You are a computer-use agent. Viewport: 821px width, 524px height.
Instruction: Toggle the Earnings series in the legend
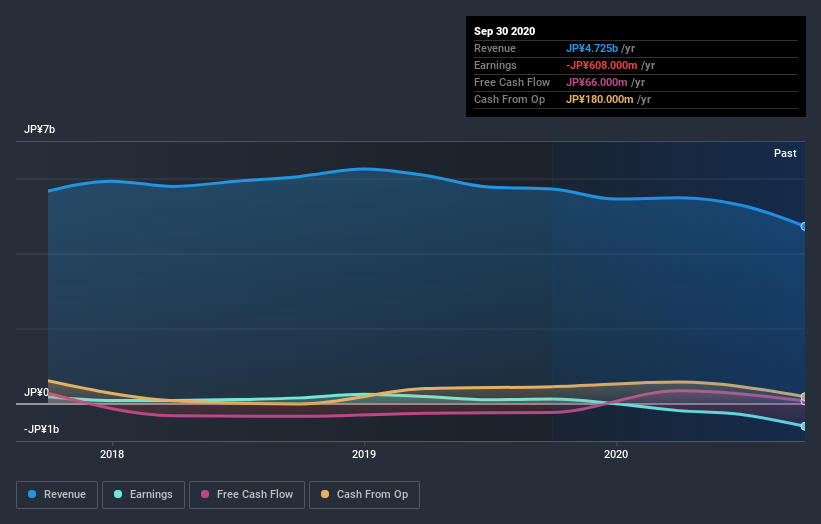pos(143,495)
